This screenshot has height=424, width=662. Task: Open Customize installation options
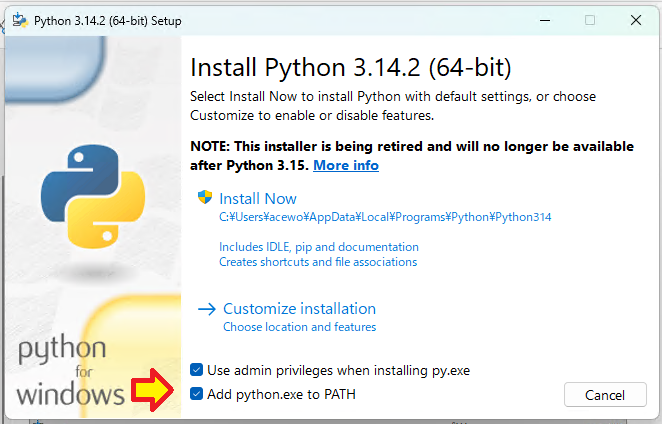point(299,309)
